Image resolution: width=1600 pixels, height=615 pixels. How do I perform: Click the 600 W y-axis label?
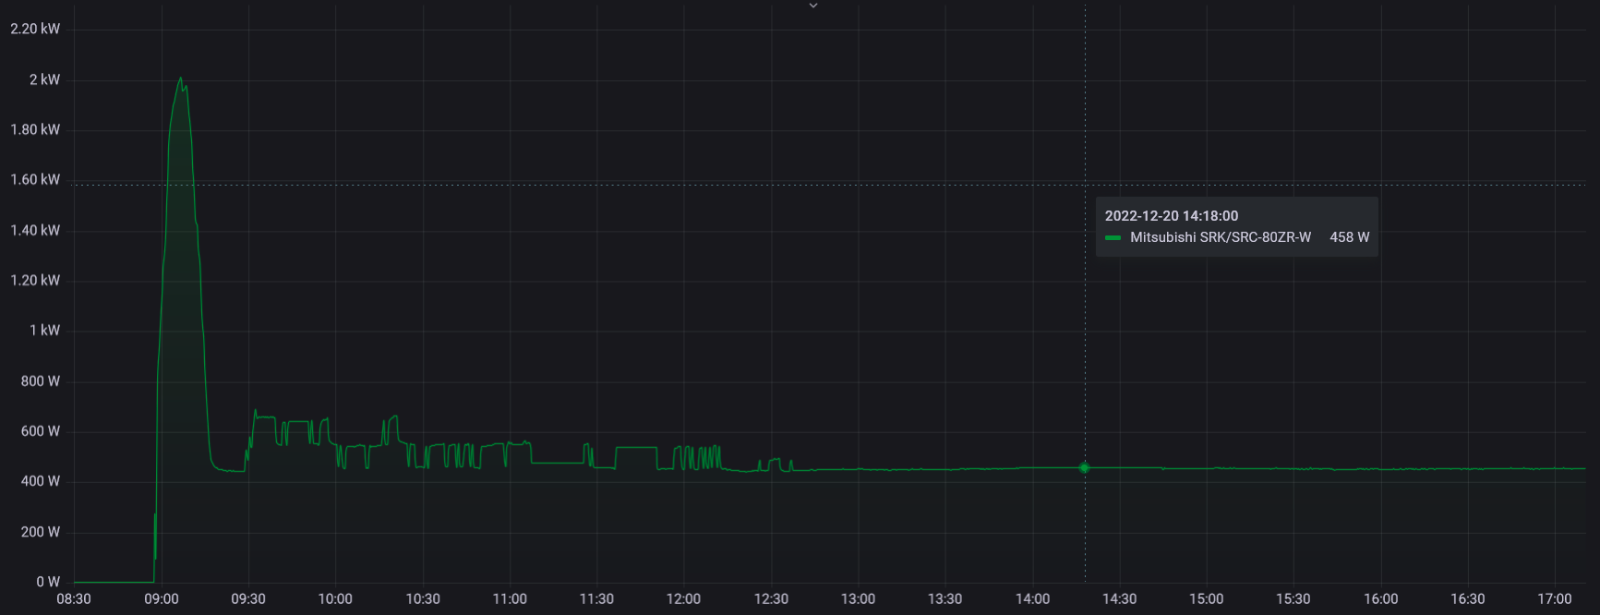pos(40,432)
